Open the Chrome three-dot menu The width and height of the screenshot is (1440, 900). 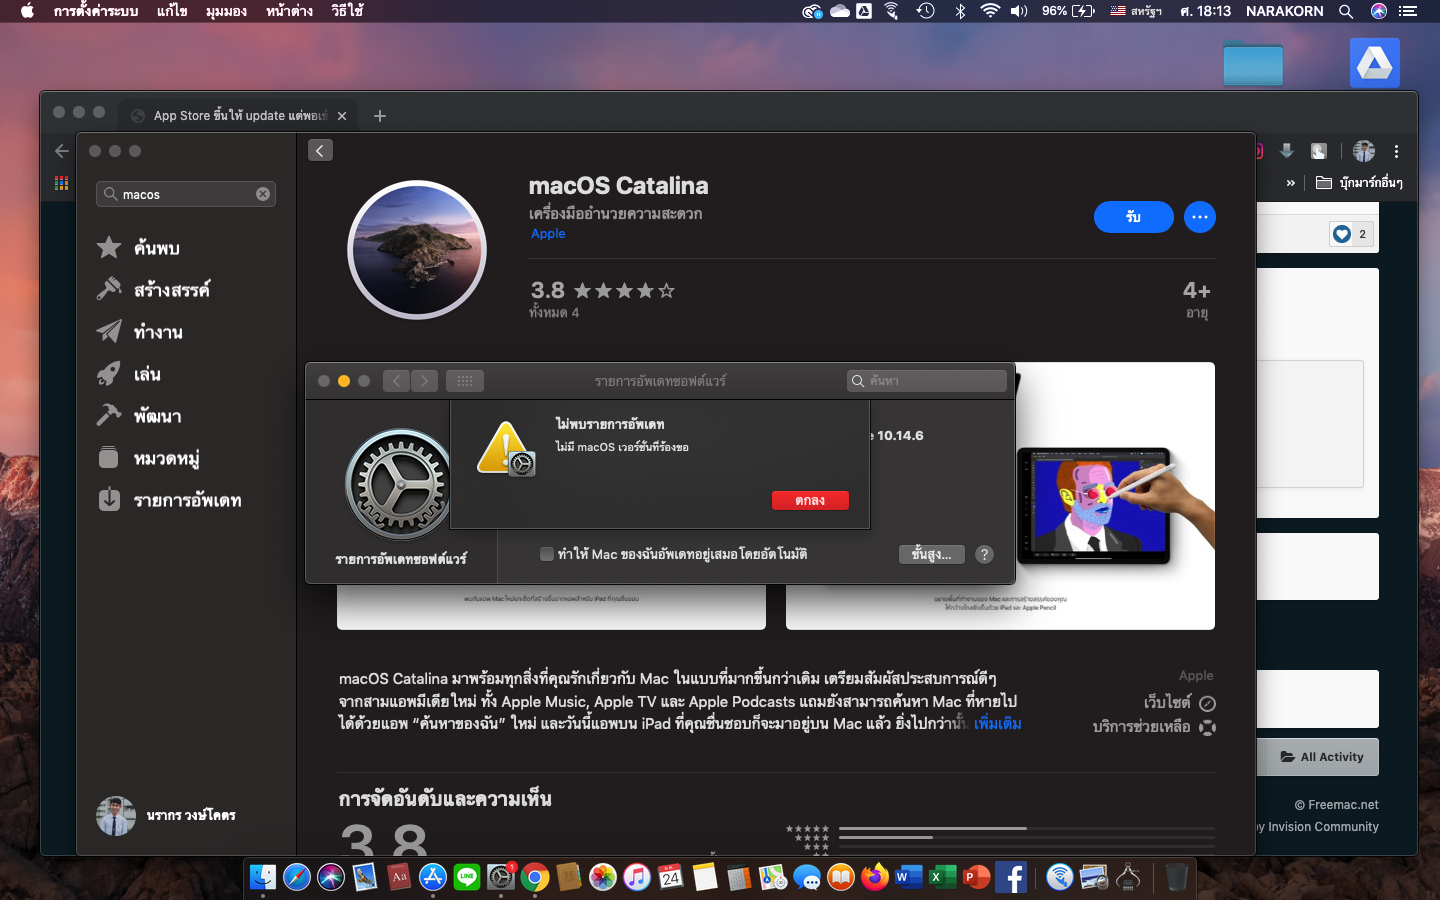tap(1396, 151)
